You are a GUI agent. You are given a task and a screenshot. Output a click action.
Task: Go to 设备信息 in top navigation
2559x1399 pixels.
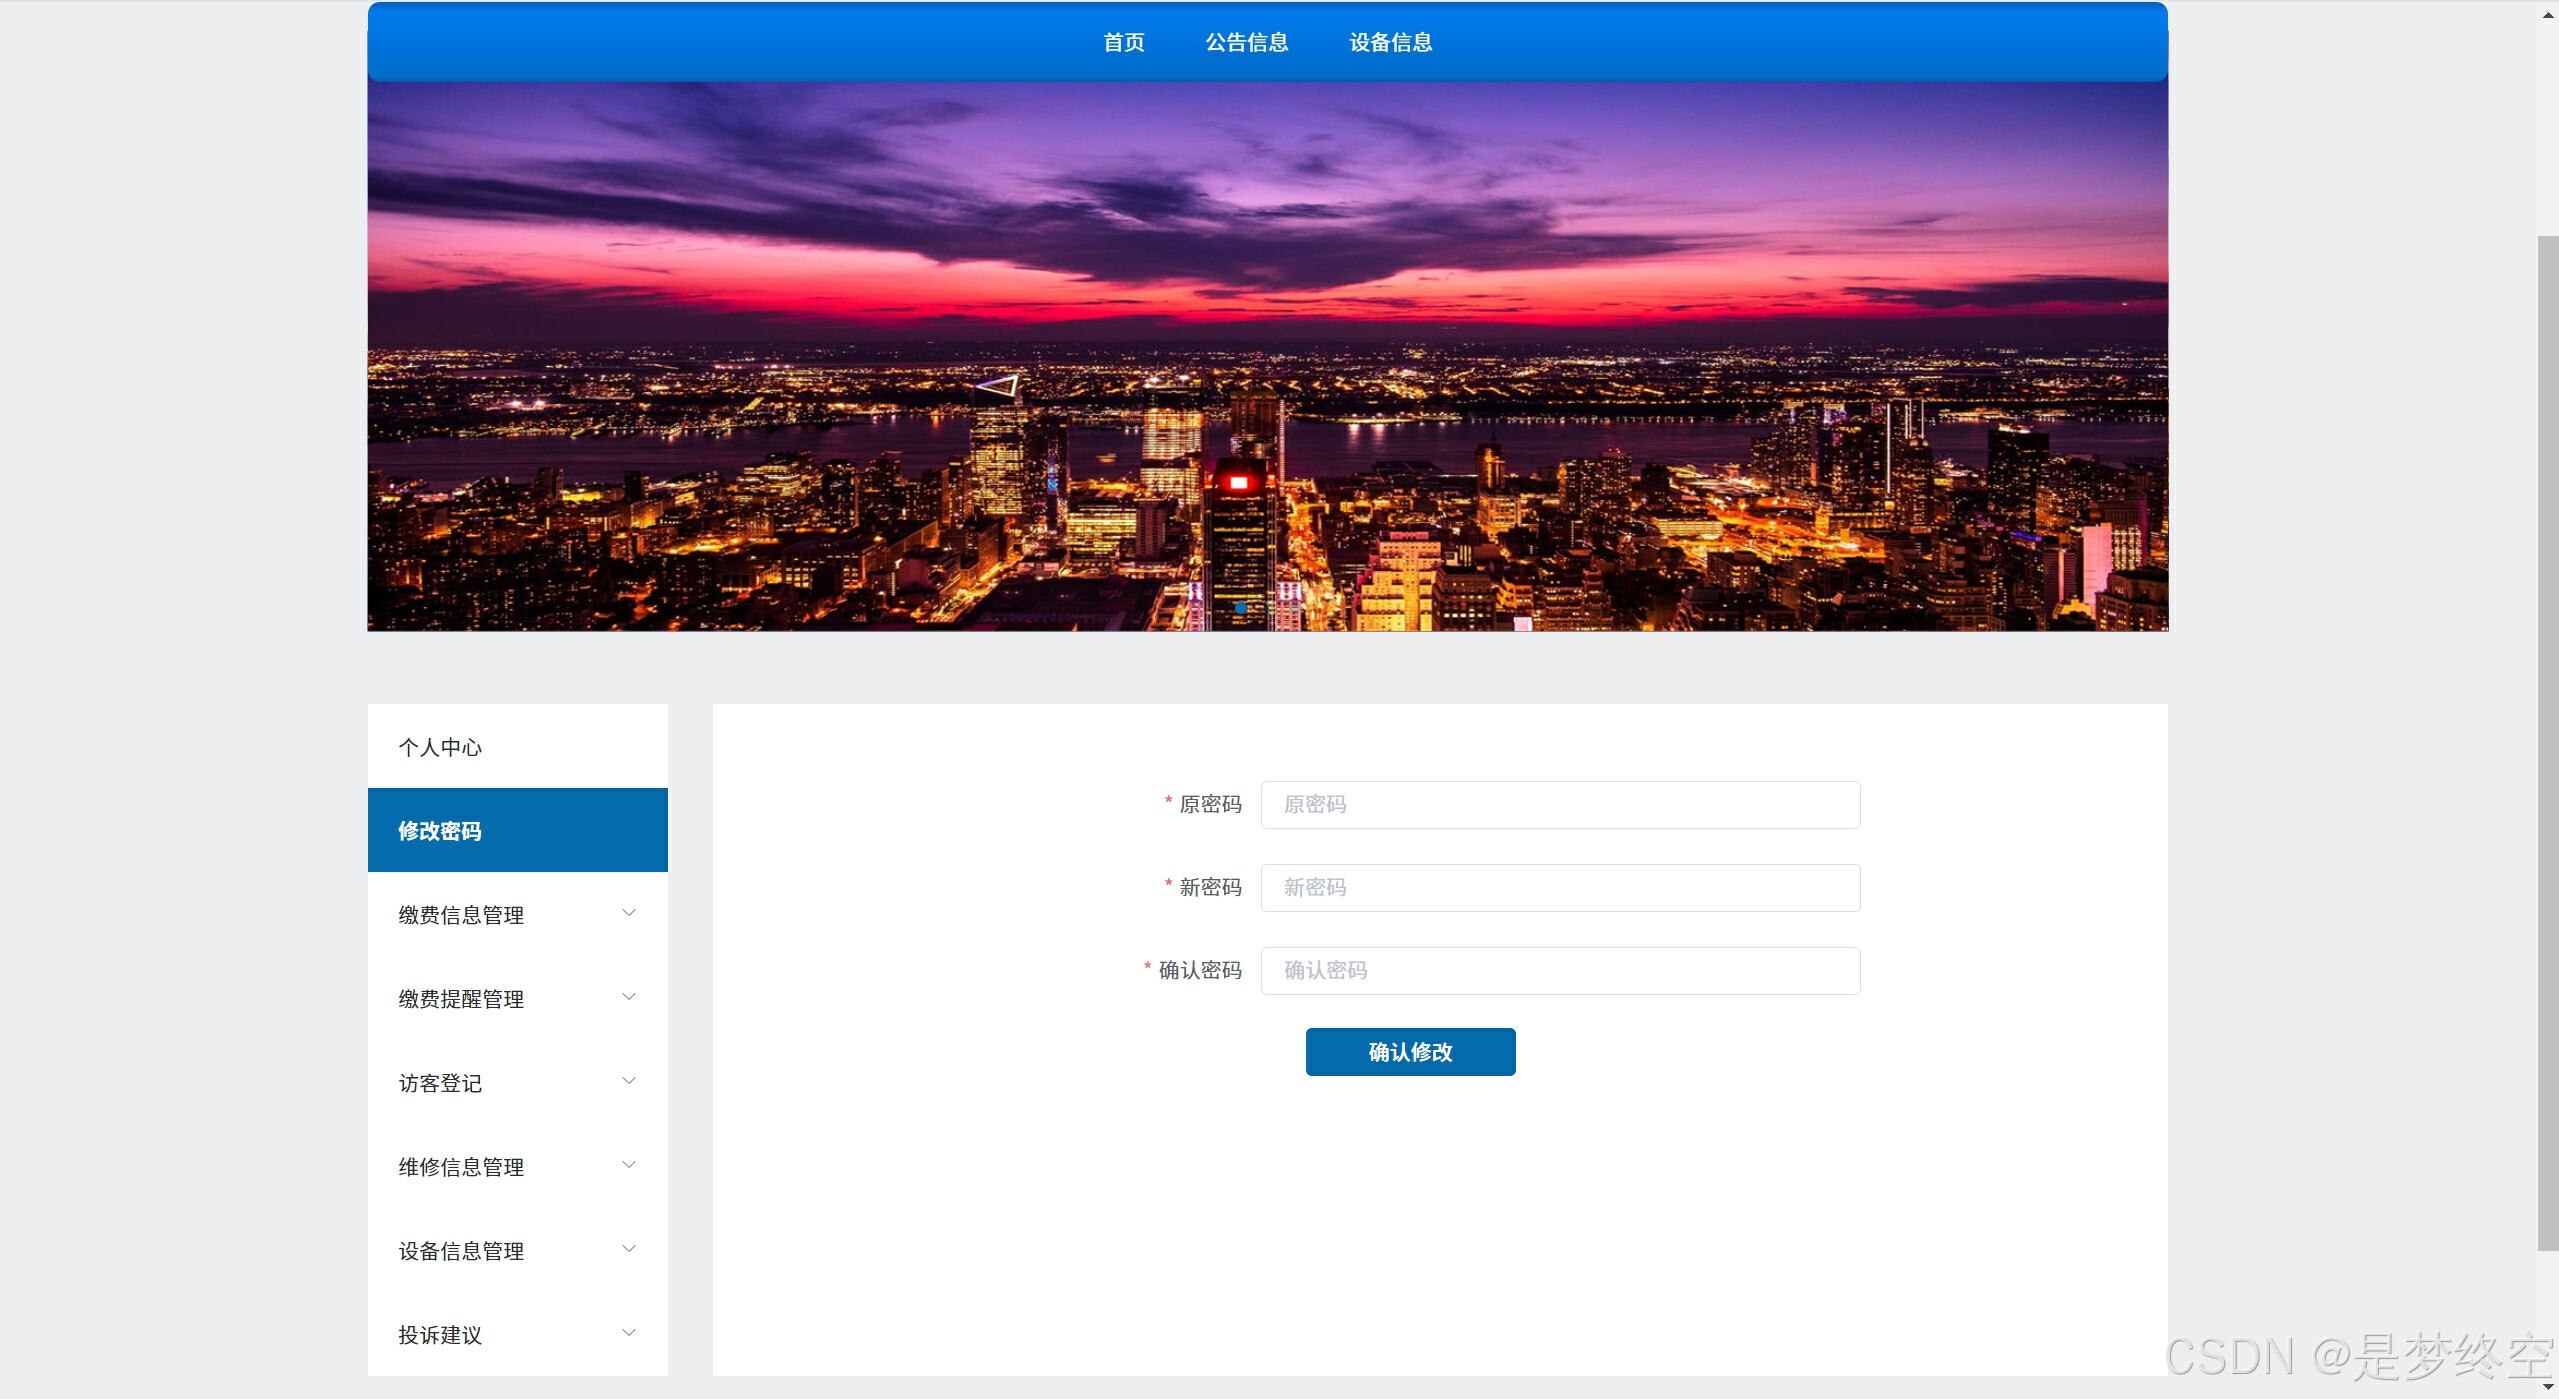point(1390,43)
